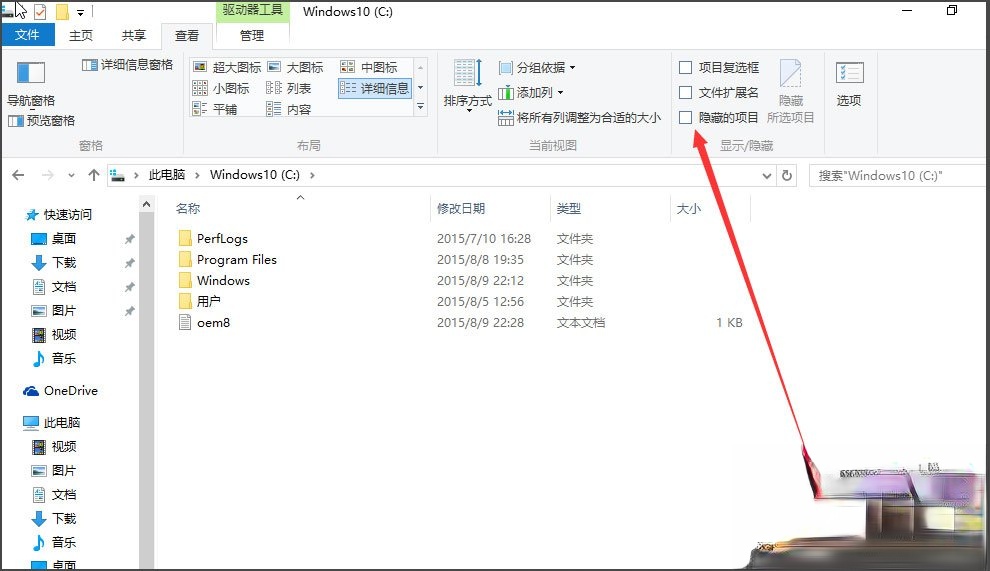The image size is (990, 571).
Task: Open recent locations dropdown arrow
Action: [x=71, y=176]
